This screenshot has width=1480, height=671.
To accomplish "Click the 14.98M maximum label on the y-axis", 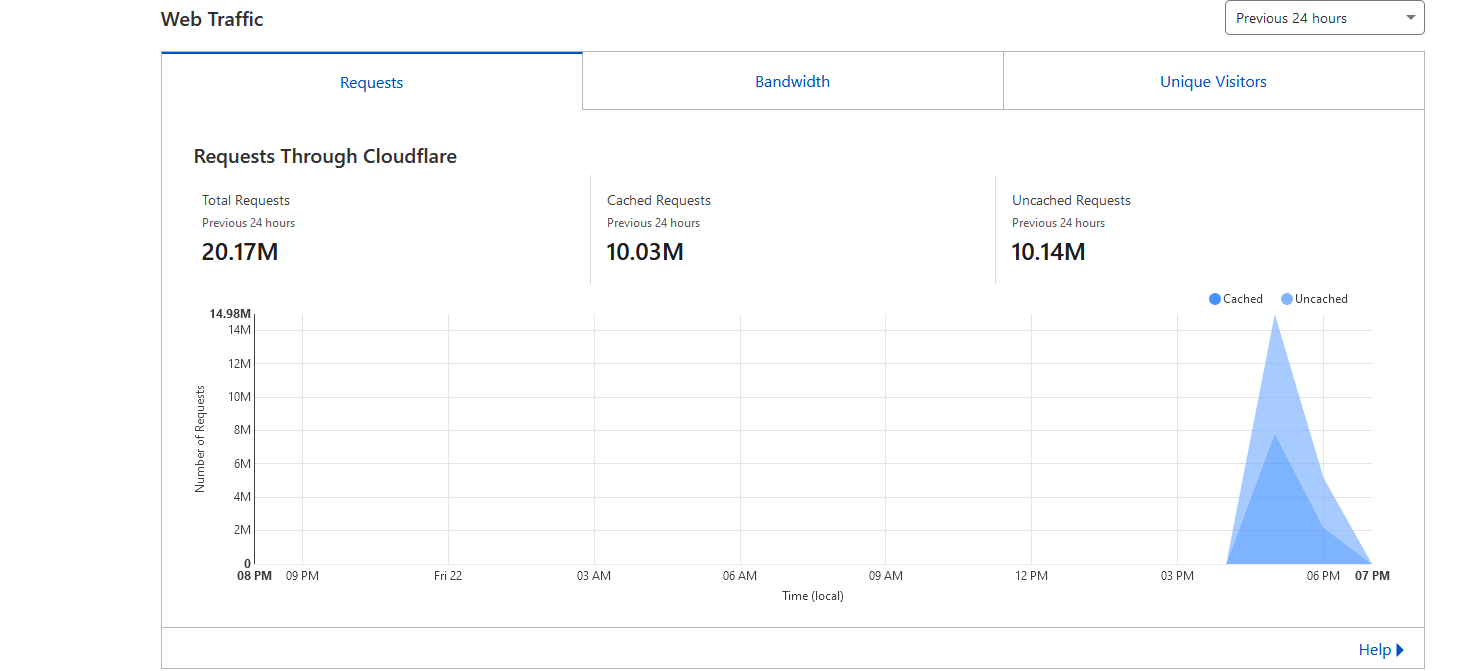I will click(x=230, y=314).
